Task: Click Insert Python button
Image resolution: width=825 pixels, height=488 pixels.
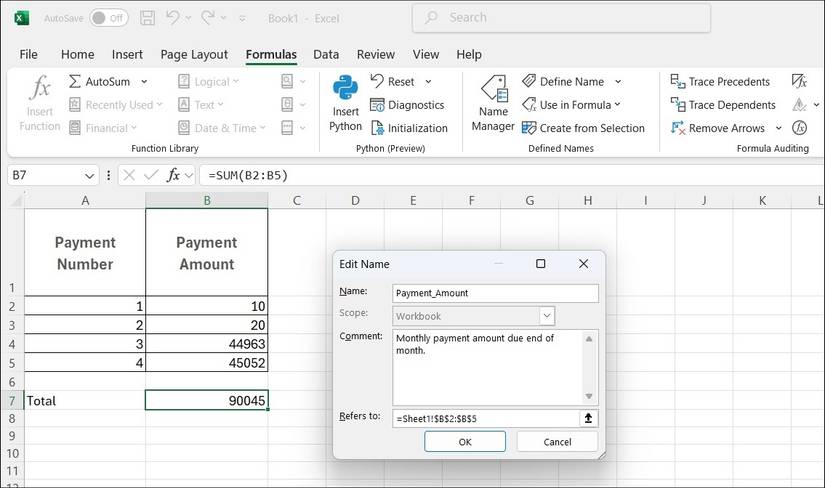Action: coord(345,103)
